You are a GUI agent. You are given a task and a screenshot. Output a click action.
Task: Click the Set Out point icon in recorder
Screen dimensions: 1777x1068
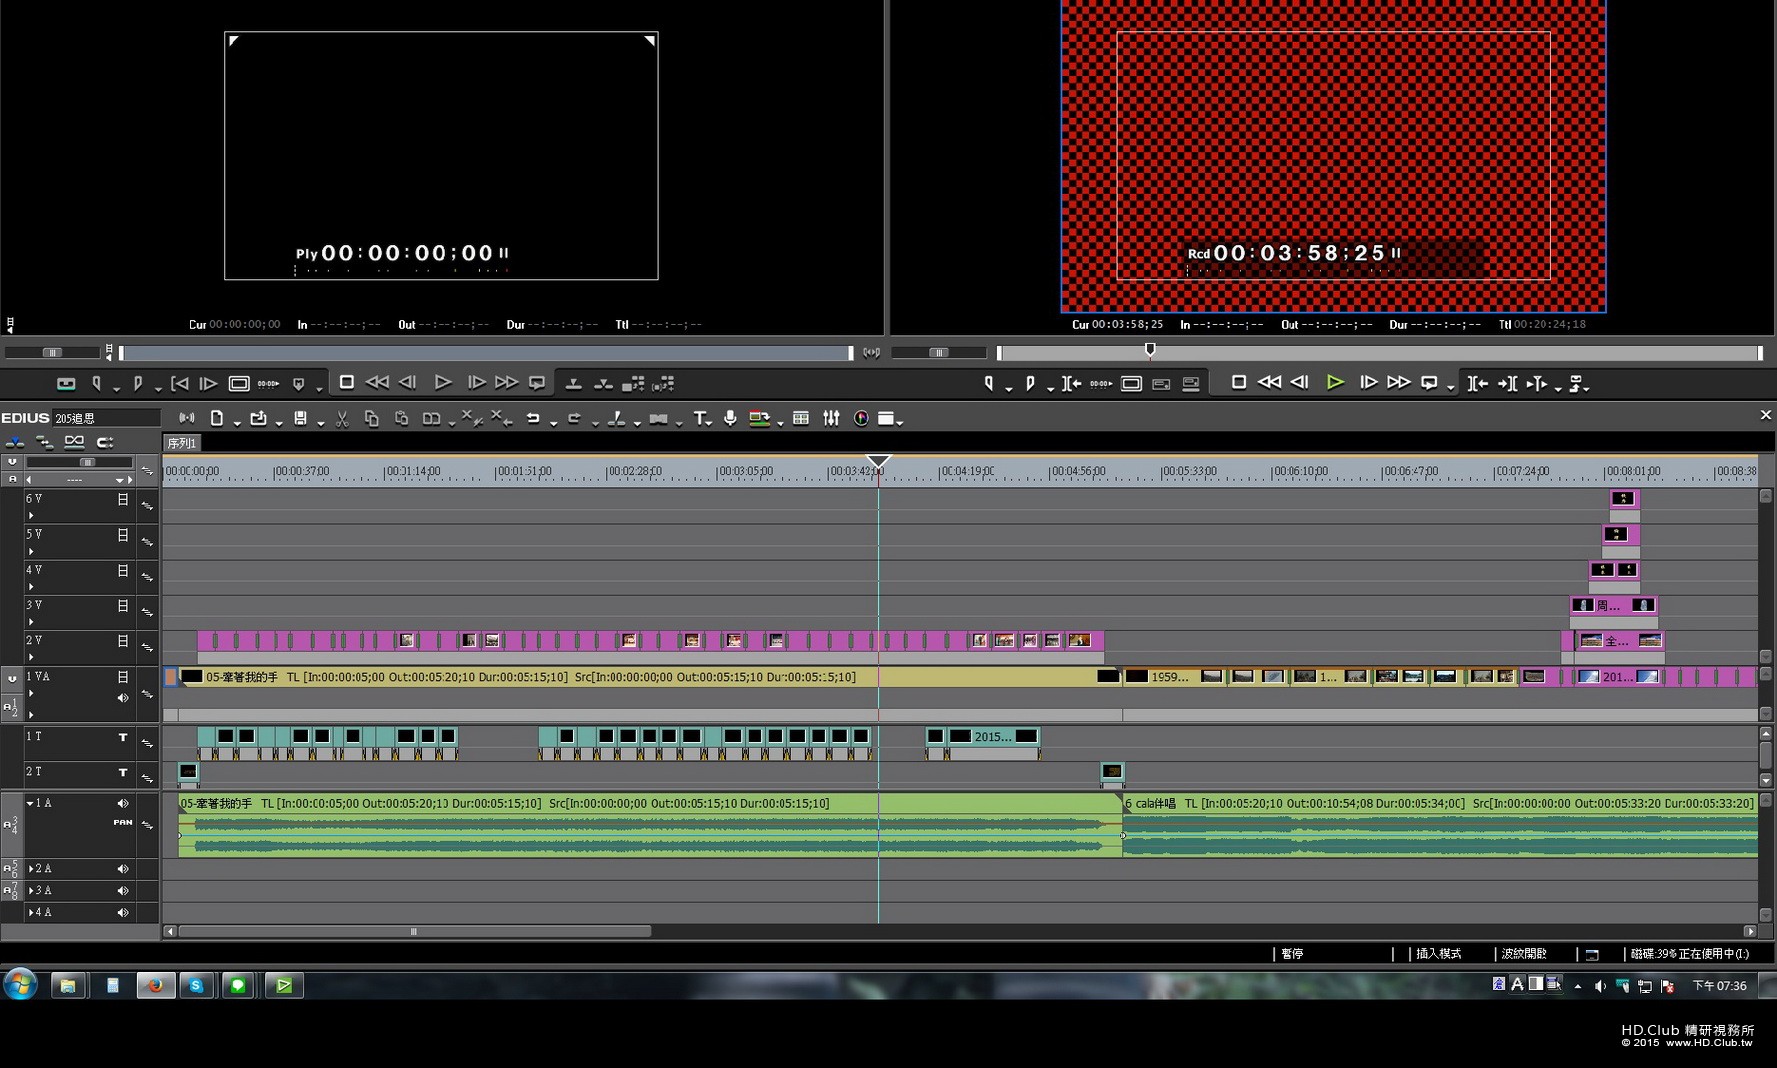(1030, 383)
